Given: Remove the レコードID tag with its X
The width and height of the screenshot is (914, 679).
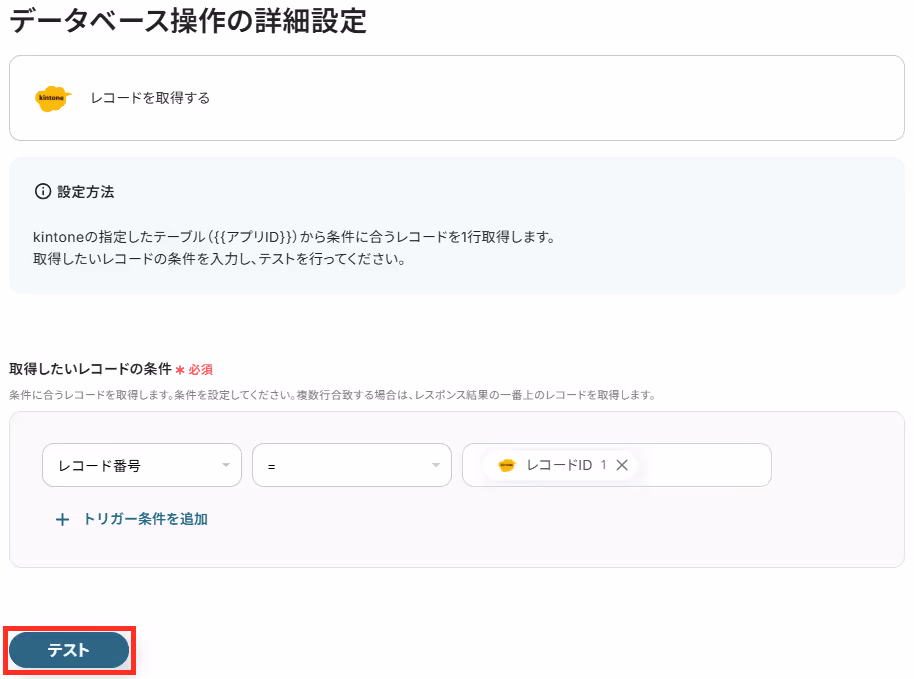Looking at the screenshot, I should tap(622, 465).
